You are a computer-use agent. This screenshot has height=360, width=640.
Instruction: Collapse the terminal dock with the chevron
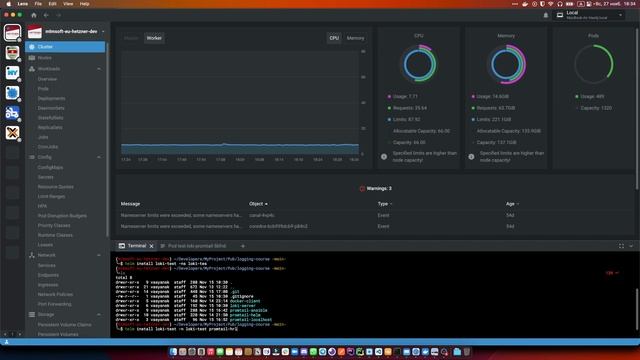coord(631,246)
